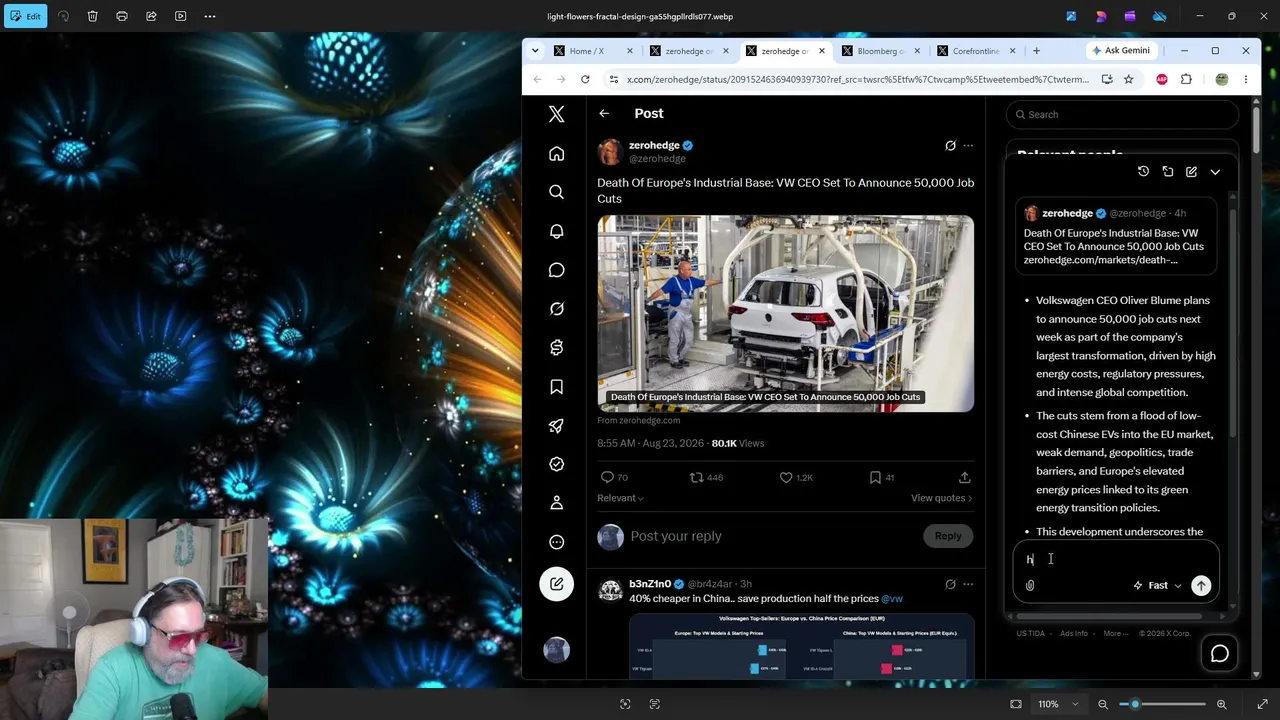Share the zerohedge post

[964, 478]
